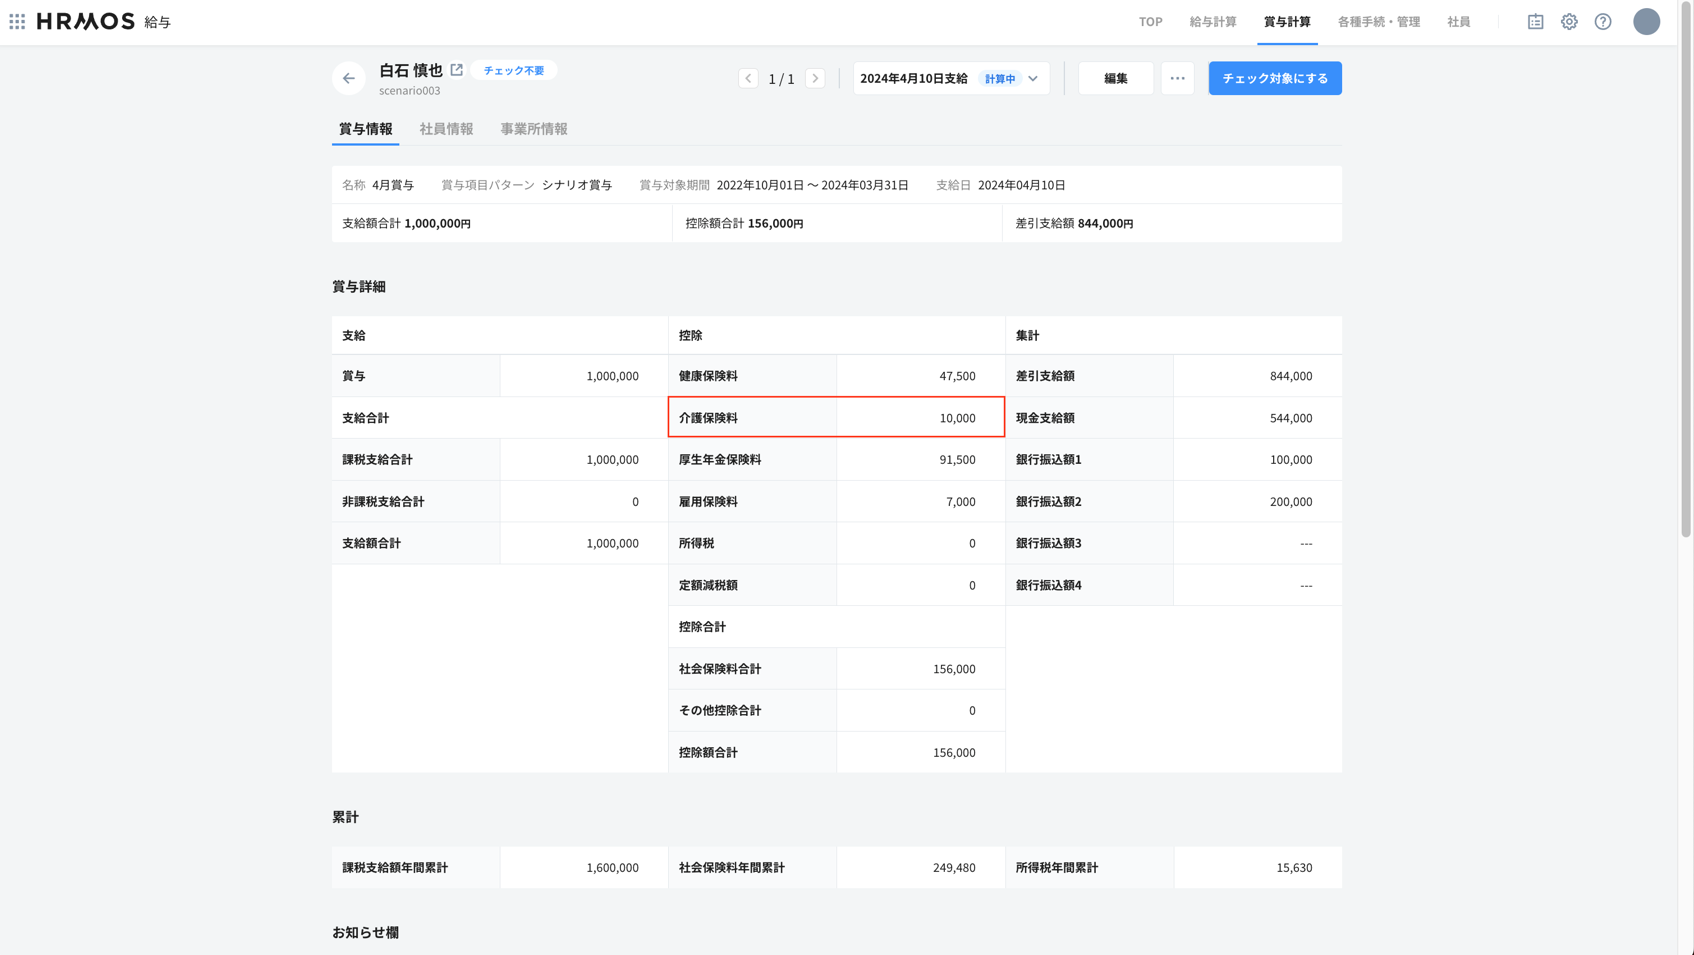Open the calendar icon in header
The height and width of the screenshot is (955, 1694).
[1535, 21]
